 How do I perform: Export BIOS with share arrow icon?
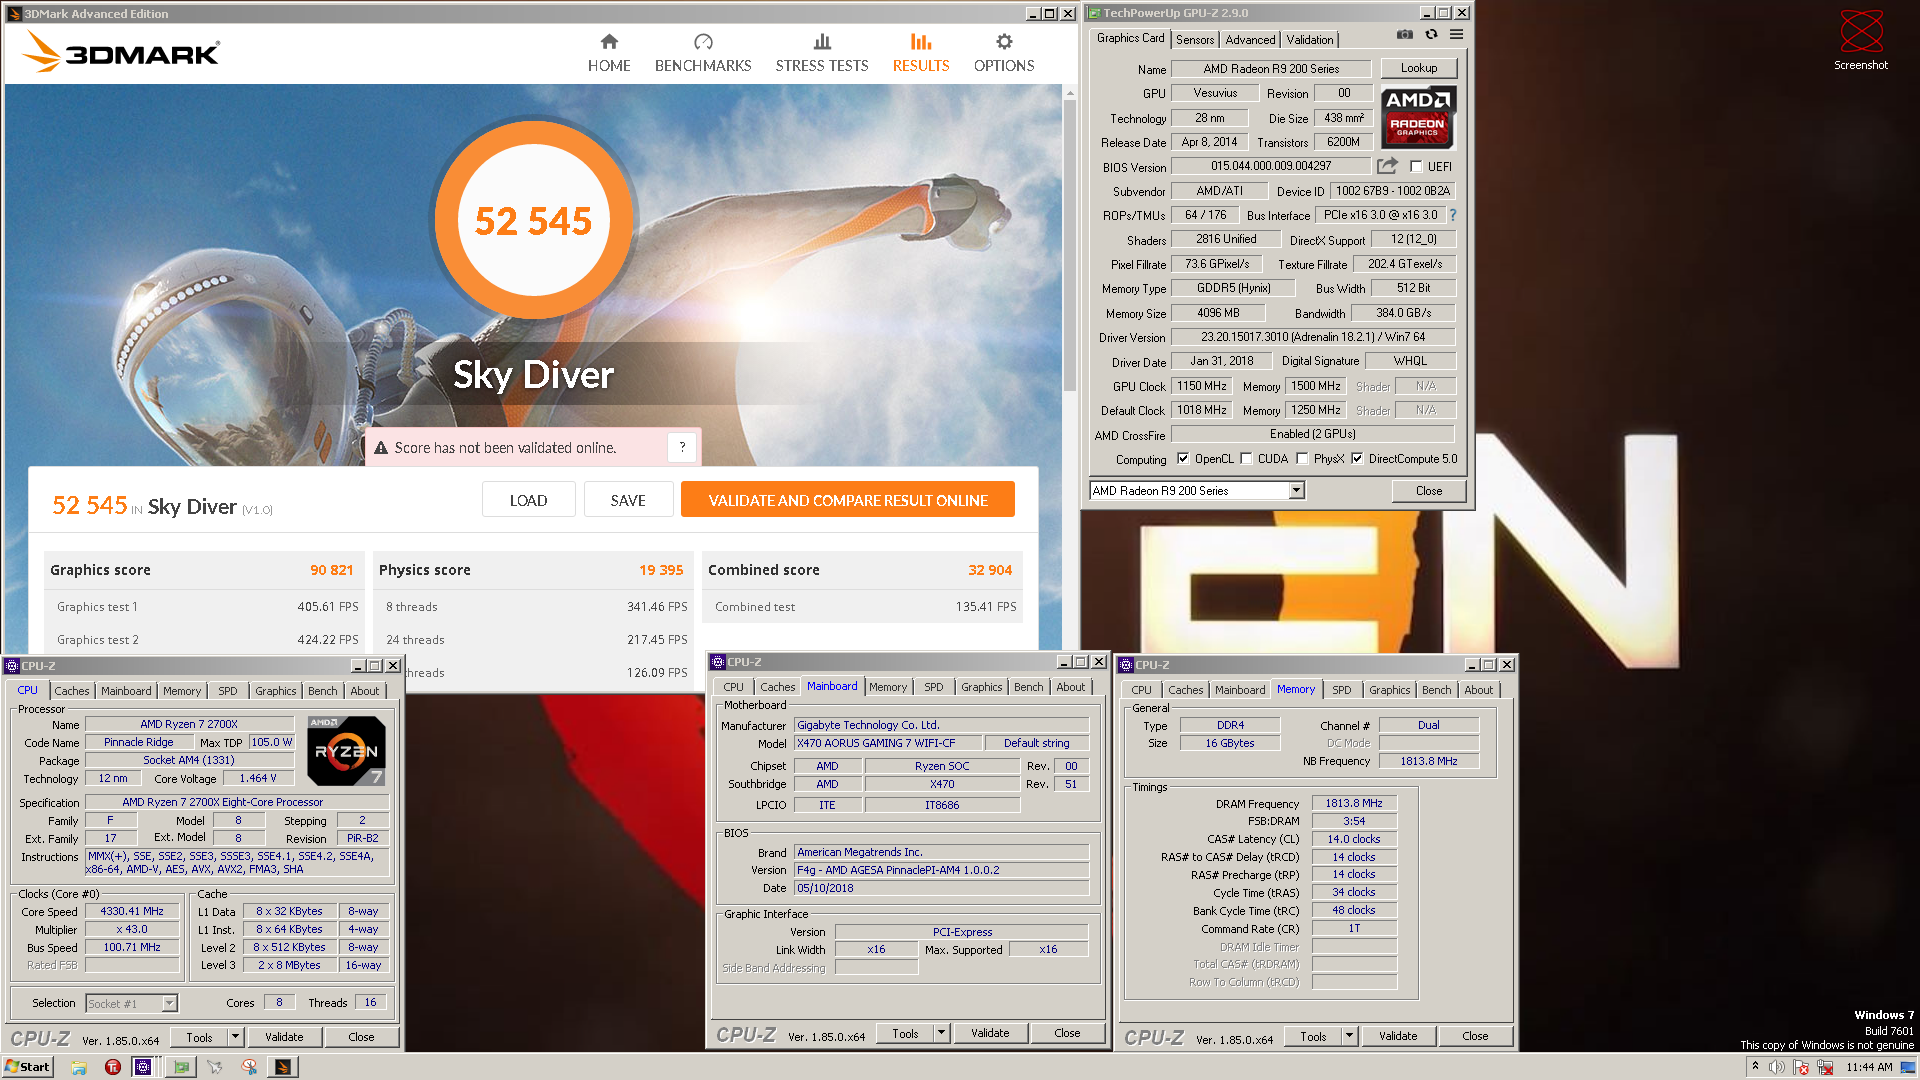(x=1387, y=166)
